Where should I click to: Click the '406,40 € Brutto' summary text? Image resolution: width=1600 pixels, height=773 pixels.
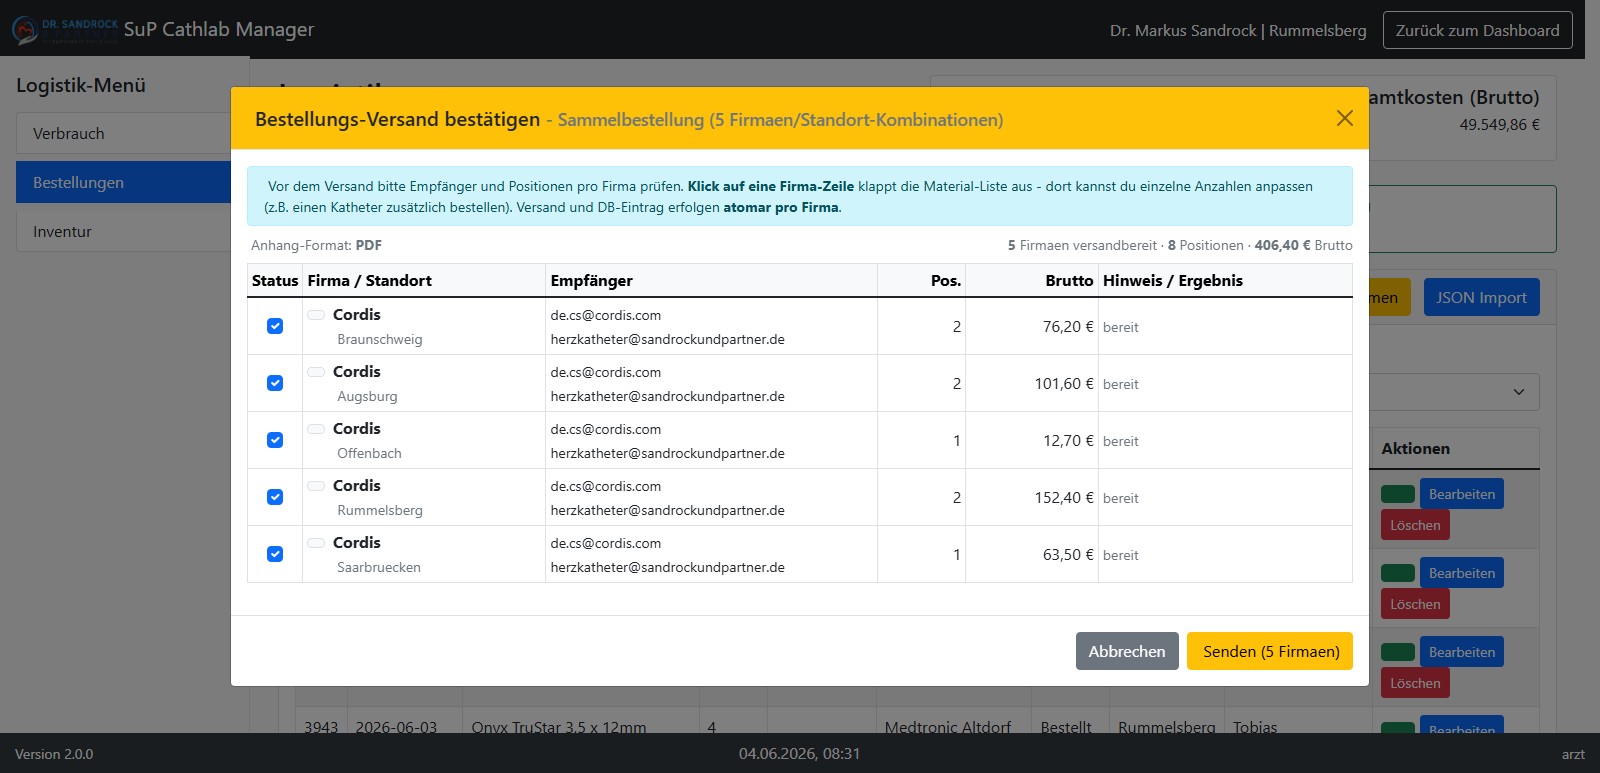tap(1303, 245)
